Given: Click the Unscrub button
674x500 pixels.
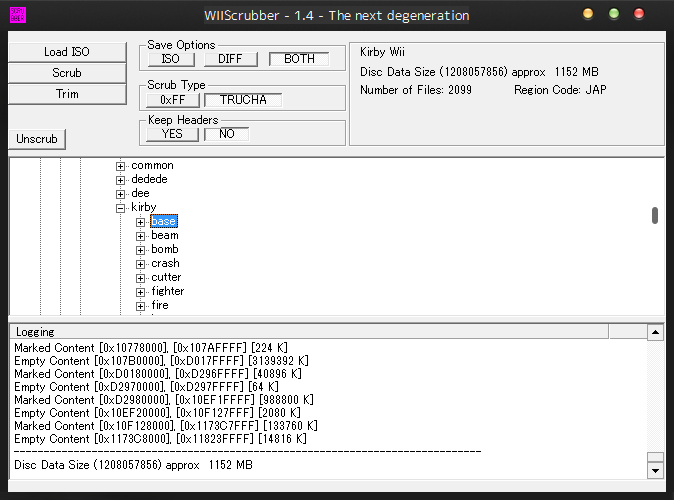Looking at the screenshot, I should click(x=37, y=139).
